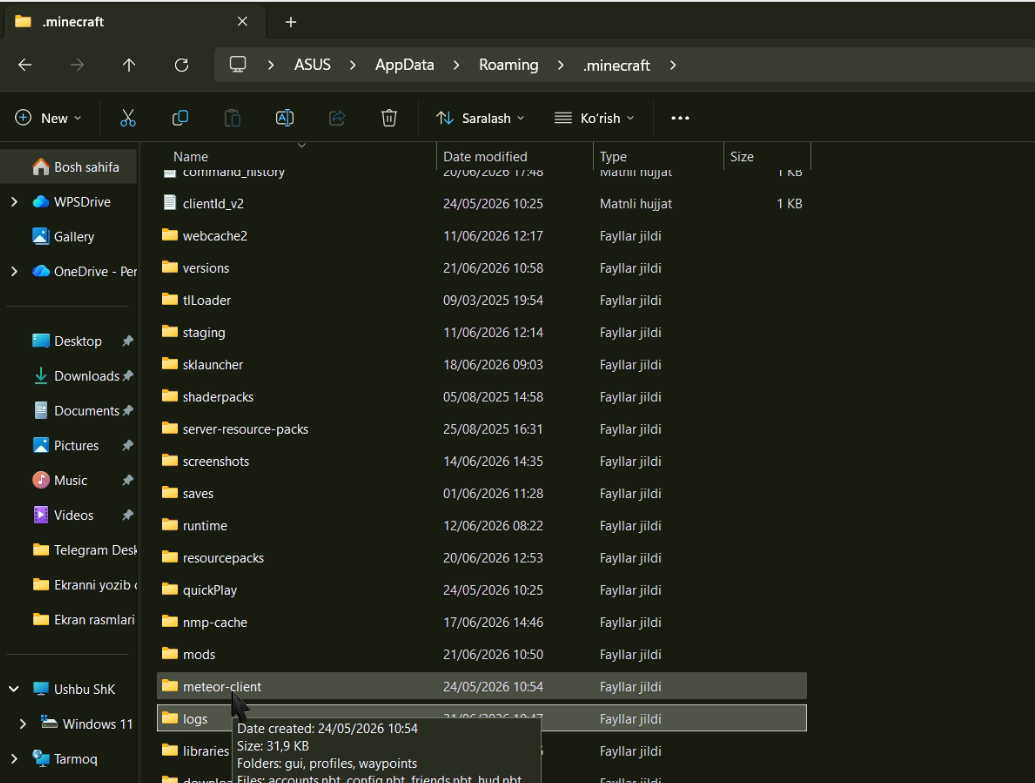Select the server-resource-packs folder
The height and width of the screenshot is (783, 1035).
482,429
